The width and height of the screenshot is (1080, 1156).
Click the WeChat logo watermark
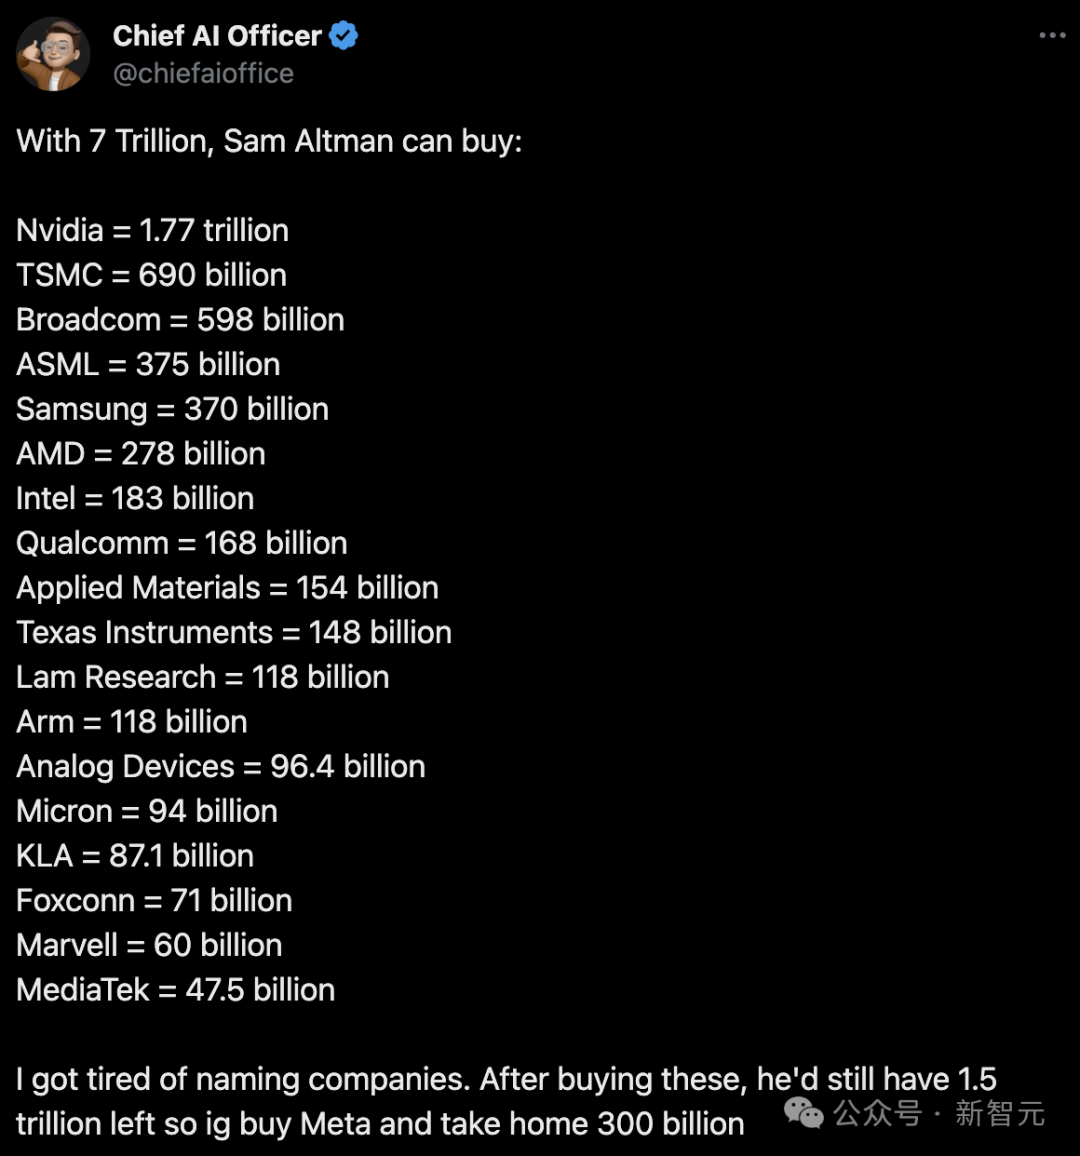(804, 1113)
